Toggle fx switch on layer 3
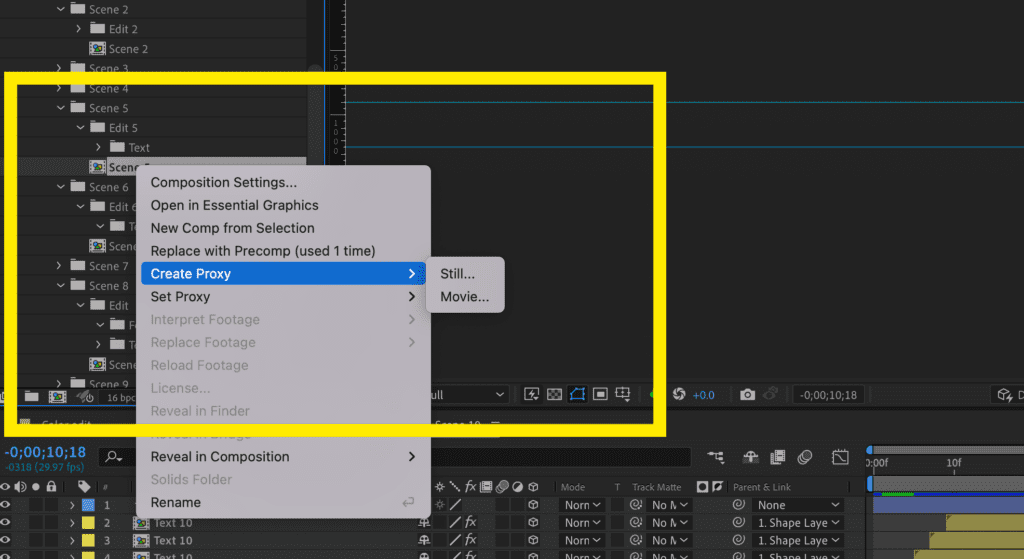The height and width of the screenshot is (559, 1024). 471,540
